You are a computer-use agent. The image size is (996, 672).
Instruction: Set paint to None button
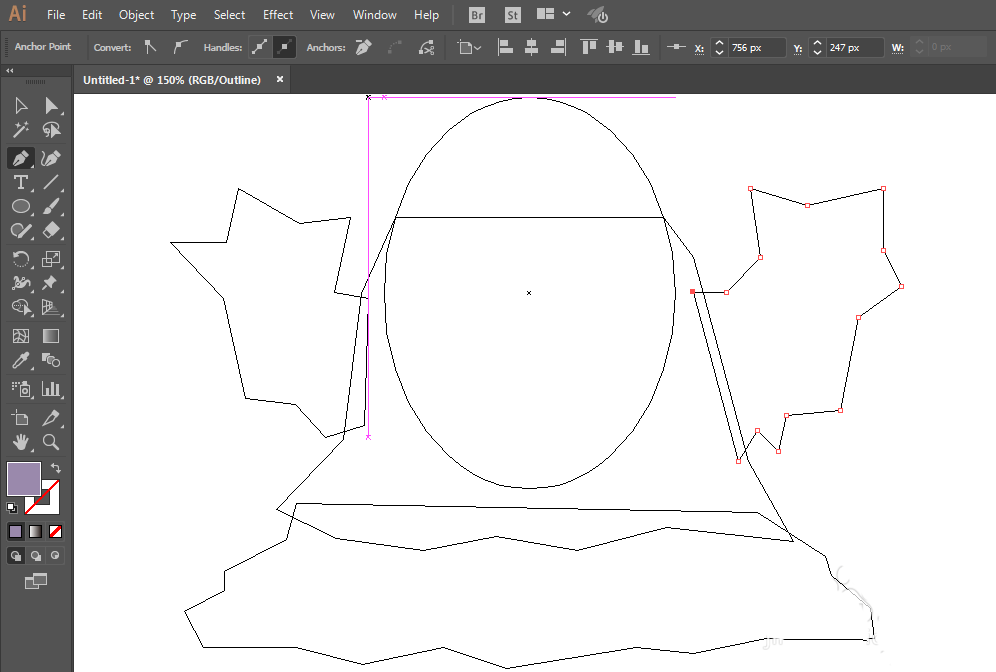pyautogui.click(x=55, y=531)
